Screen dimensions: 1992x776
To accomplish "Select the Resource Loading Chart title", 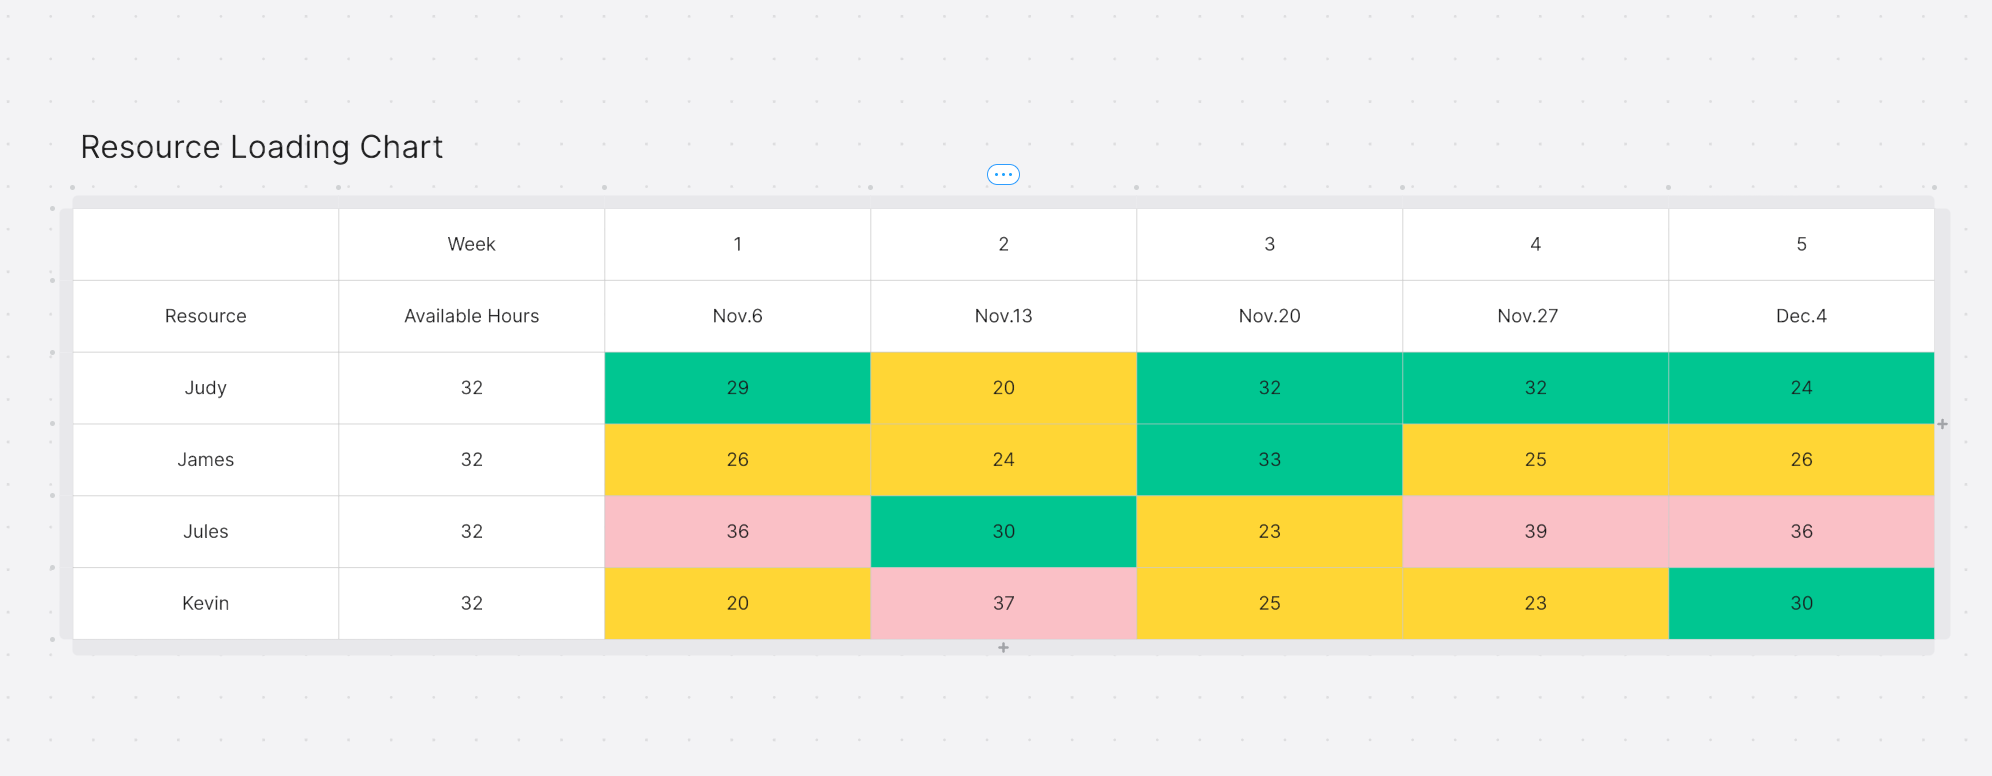I will point(261,147).
